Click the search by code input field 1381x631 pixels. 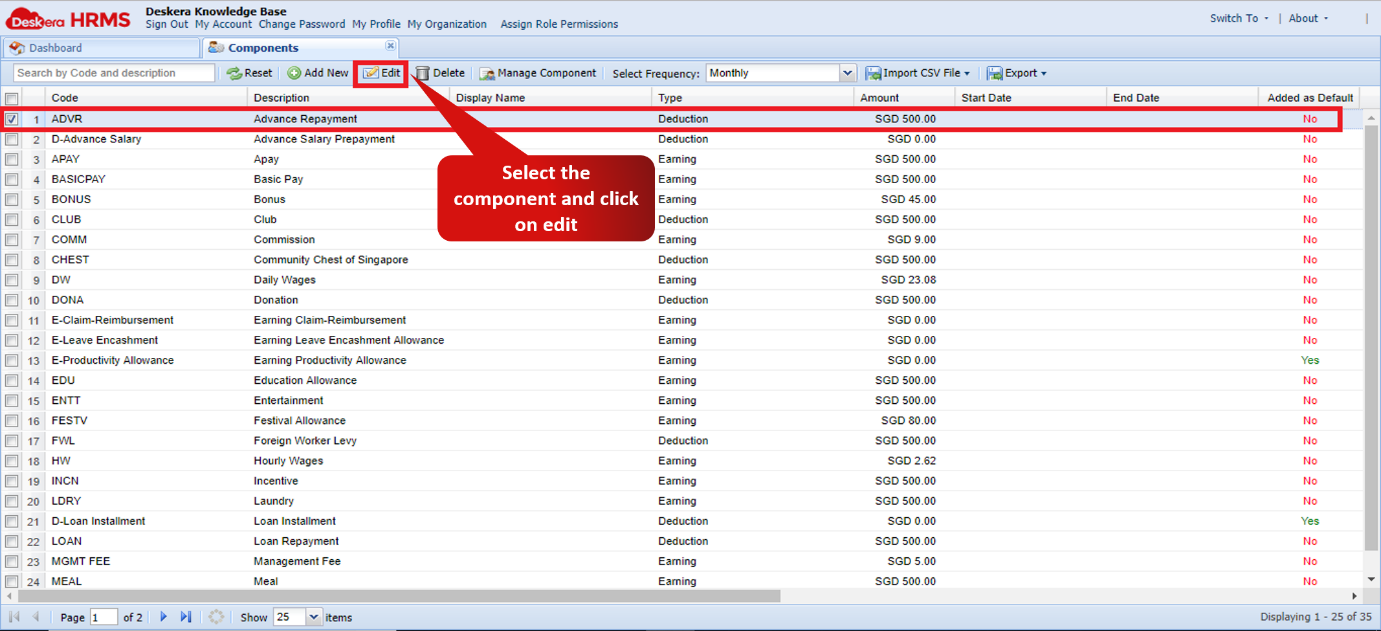coord(114,73)
